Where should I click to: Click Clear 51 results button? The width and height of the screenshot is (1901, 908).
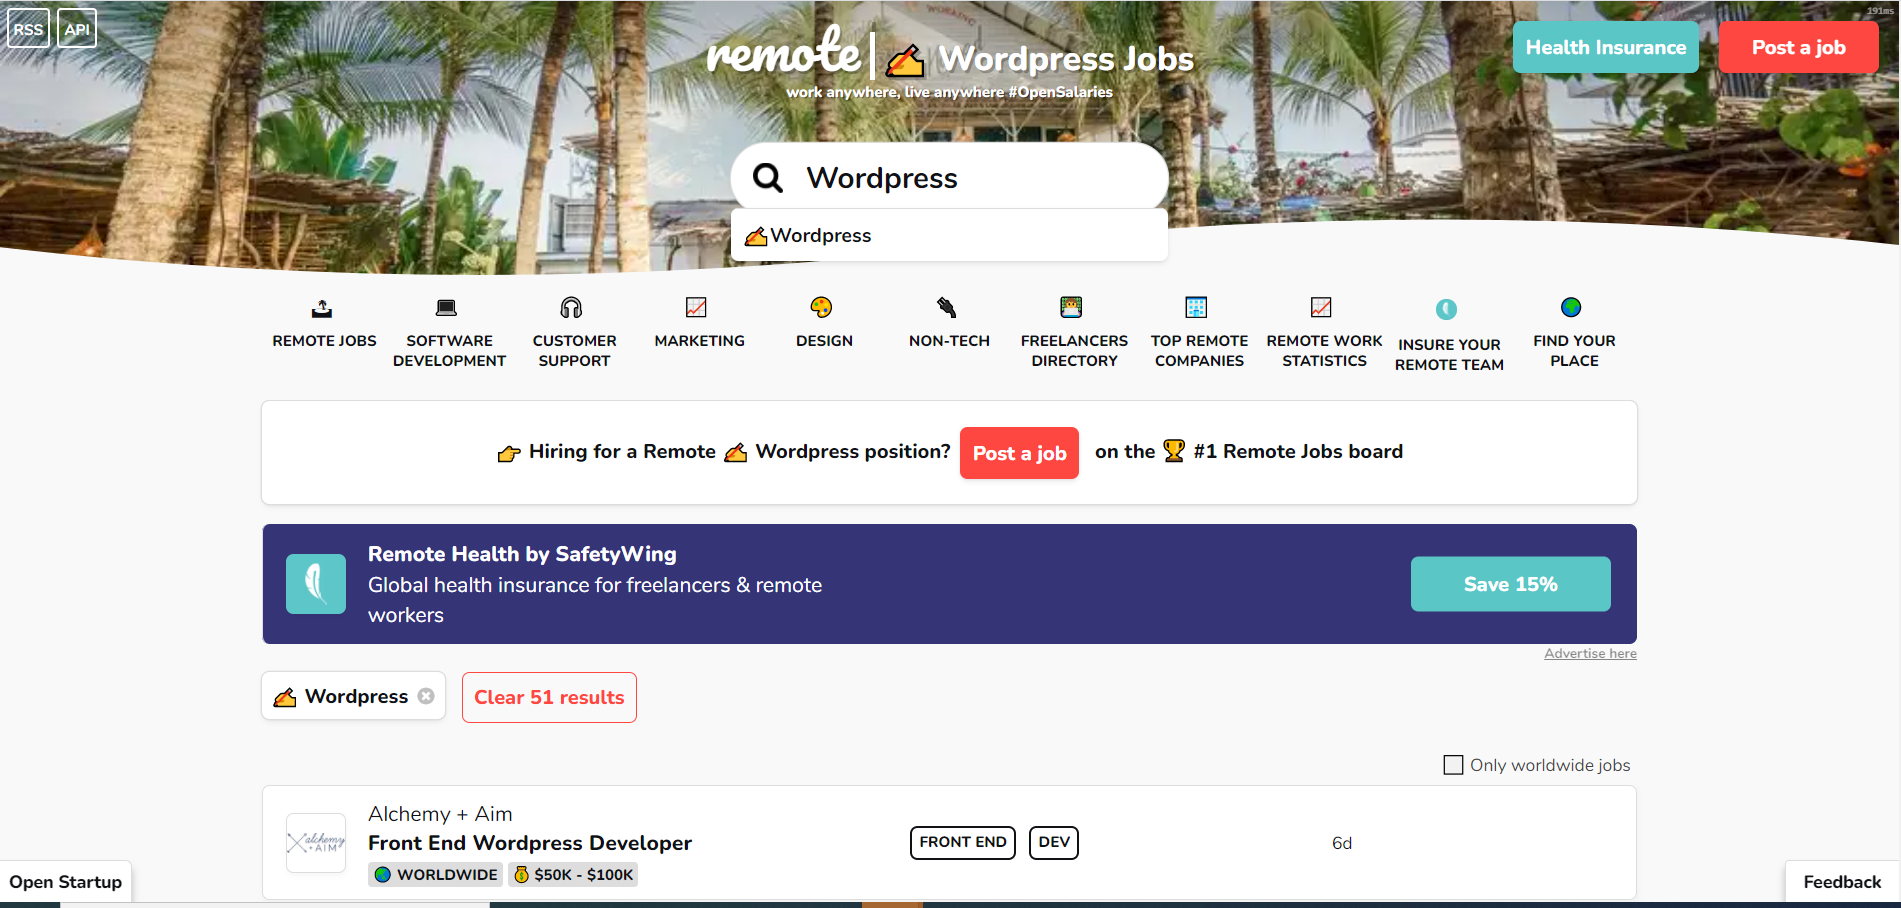(549, 697)
